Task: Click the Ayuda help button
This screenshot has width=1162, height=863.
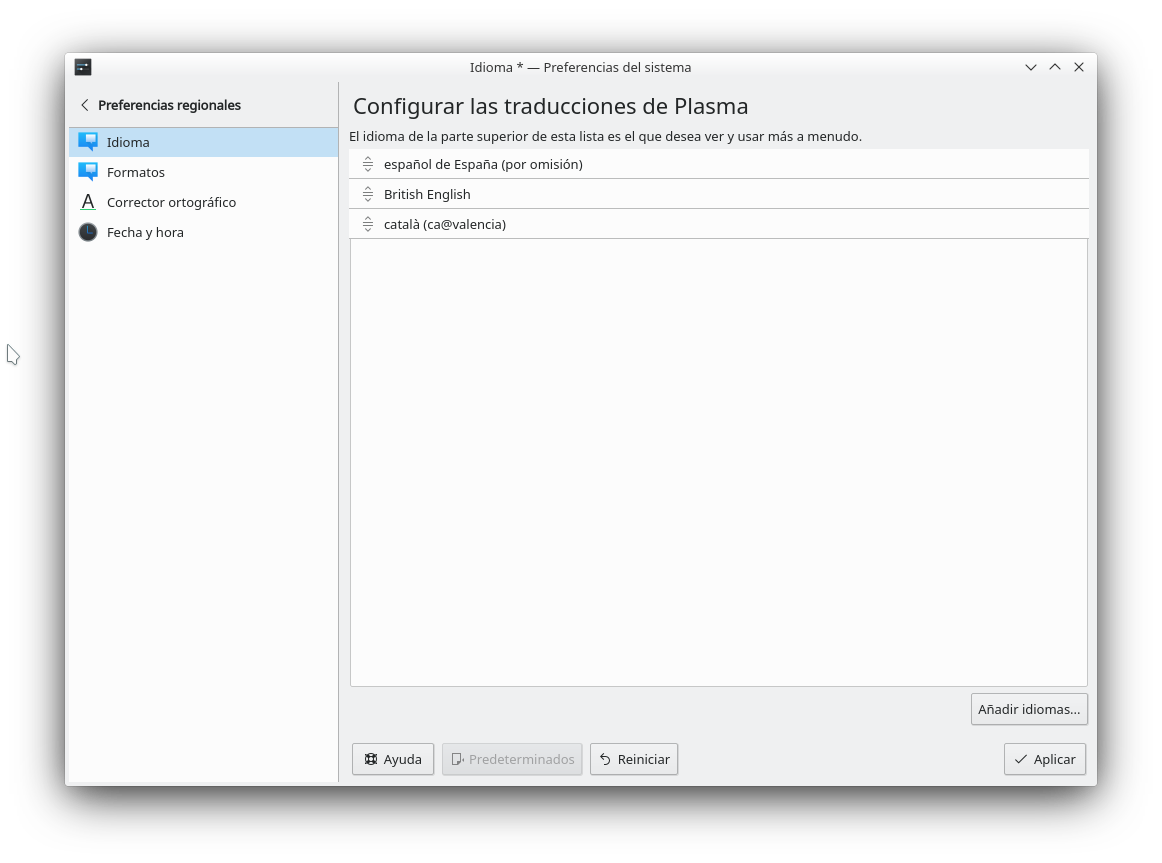Action: tap(393, 759)
